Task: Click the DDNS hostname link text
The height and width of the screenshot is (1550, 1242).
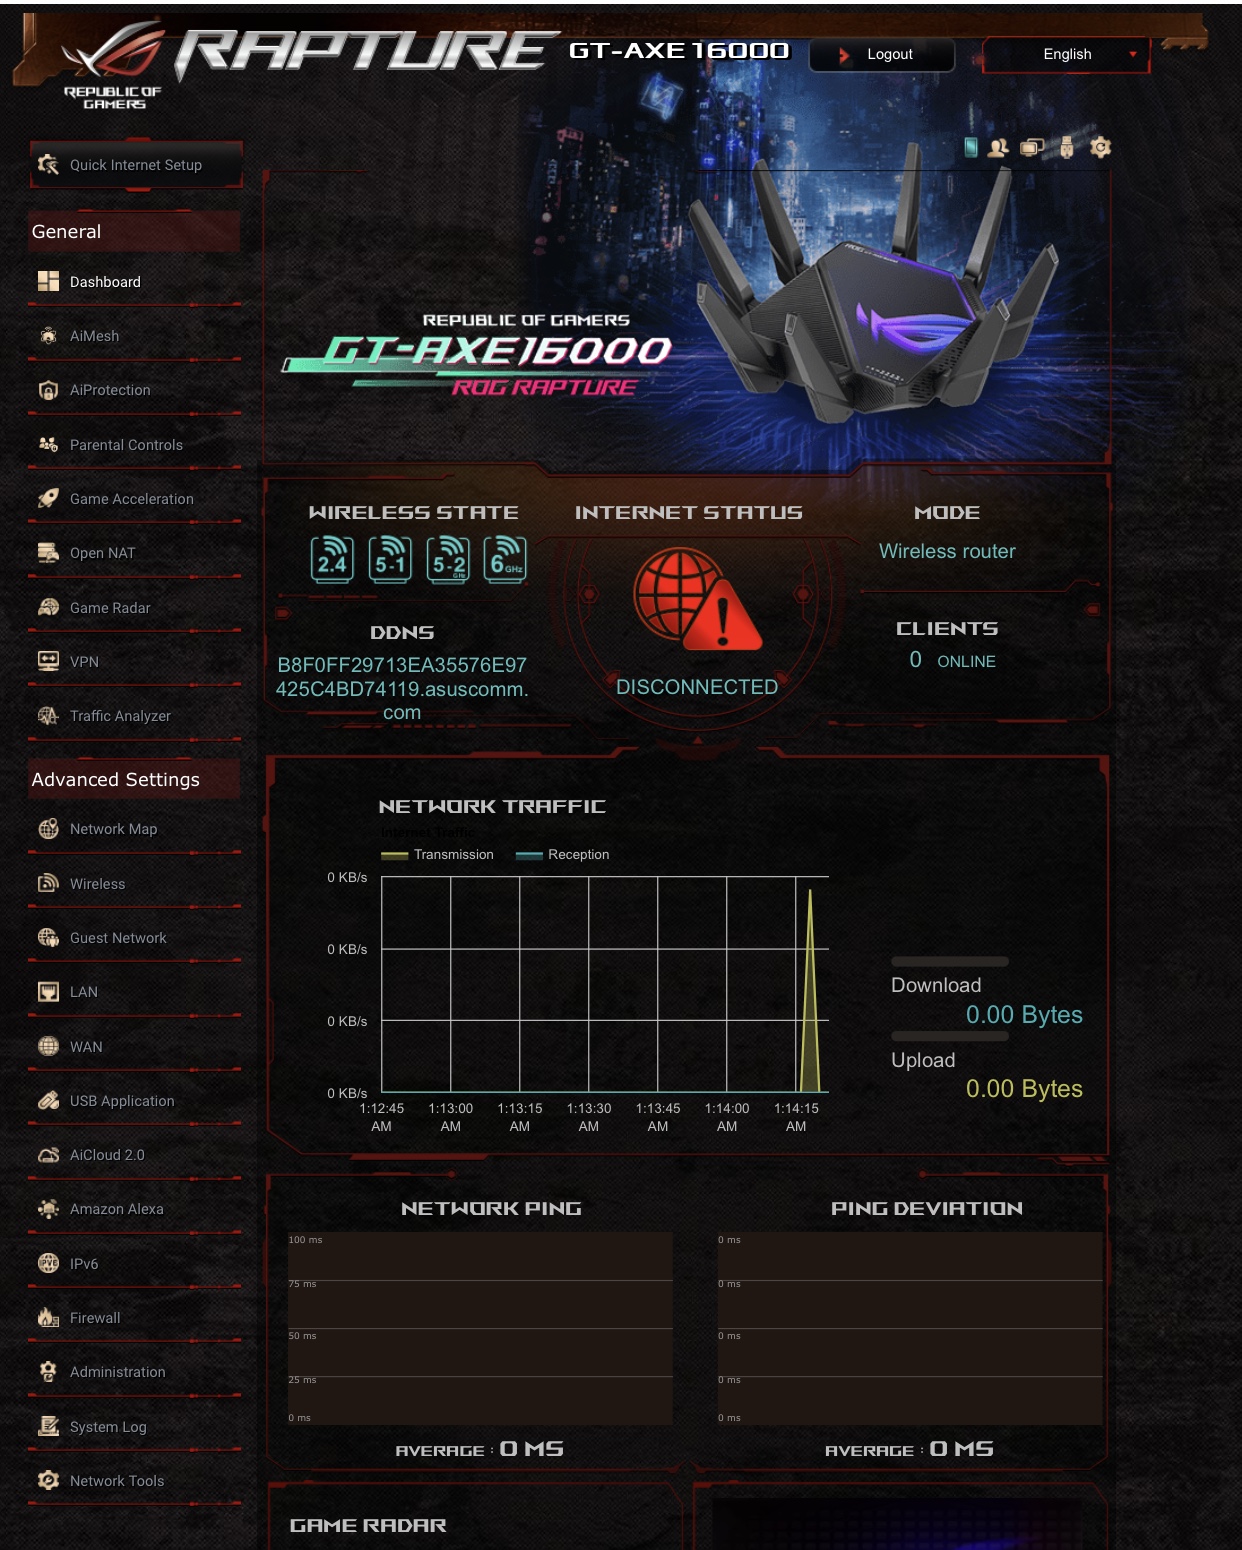Action: (x=403, y=688)
